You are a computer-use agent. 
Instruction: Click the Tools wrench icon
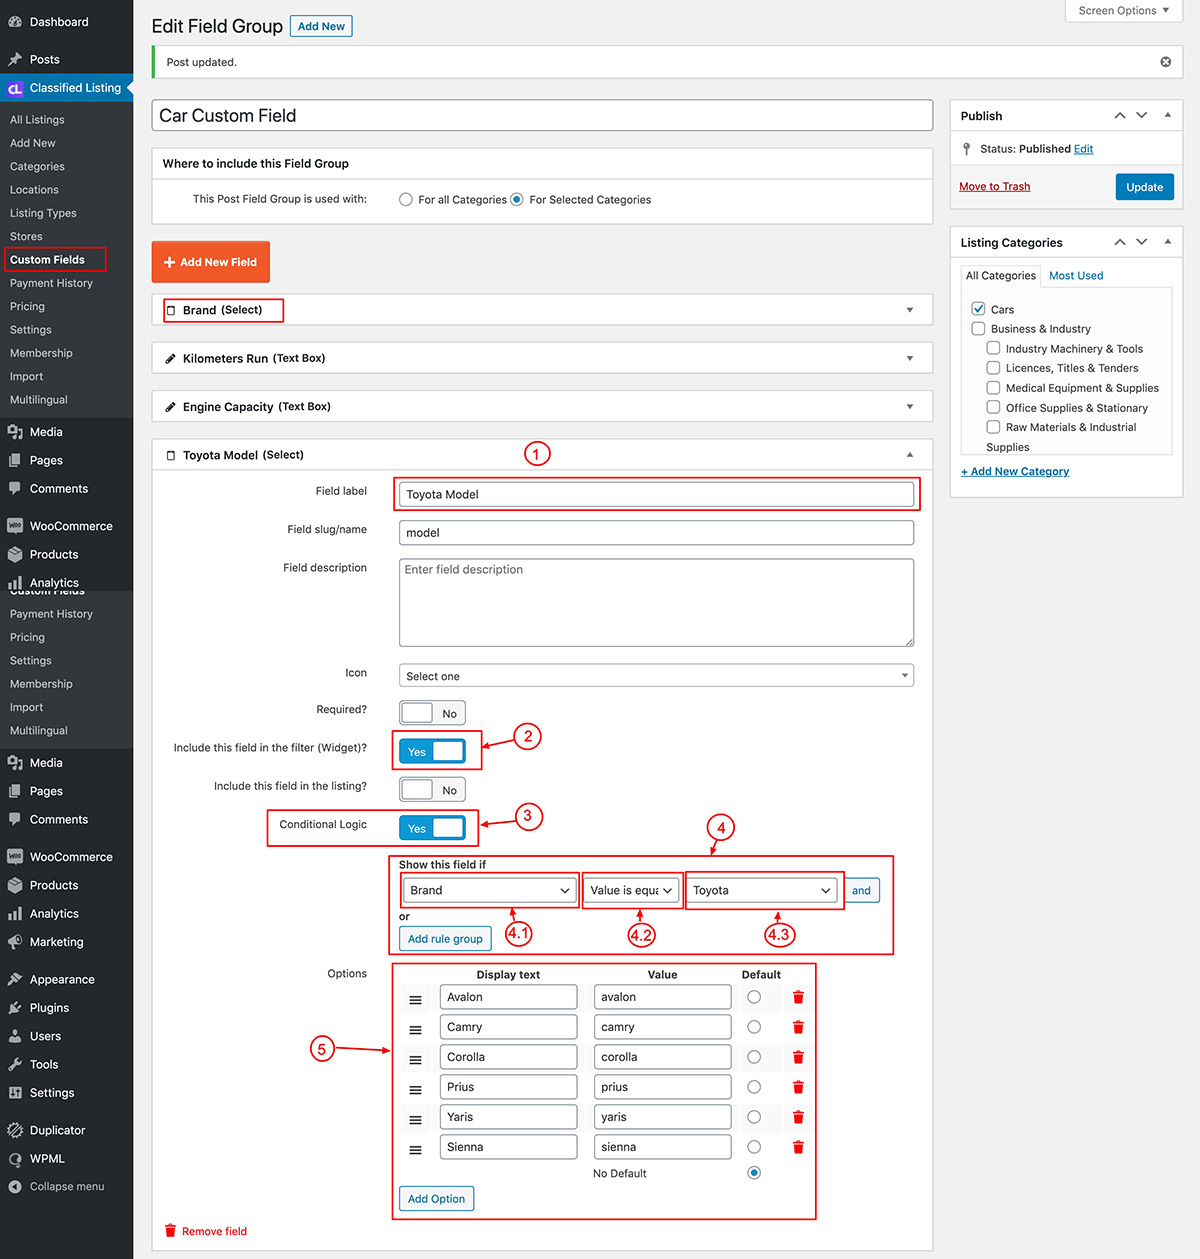(15, 1065)
